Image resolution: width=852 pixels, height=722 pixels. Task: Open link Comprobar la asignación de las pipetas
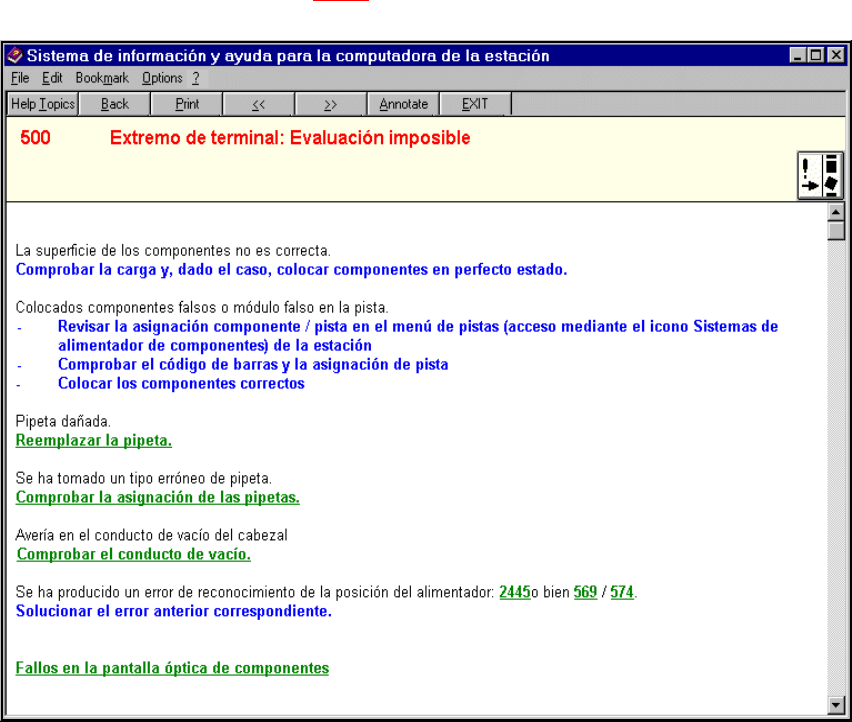[158, 498]
